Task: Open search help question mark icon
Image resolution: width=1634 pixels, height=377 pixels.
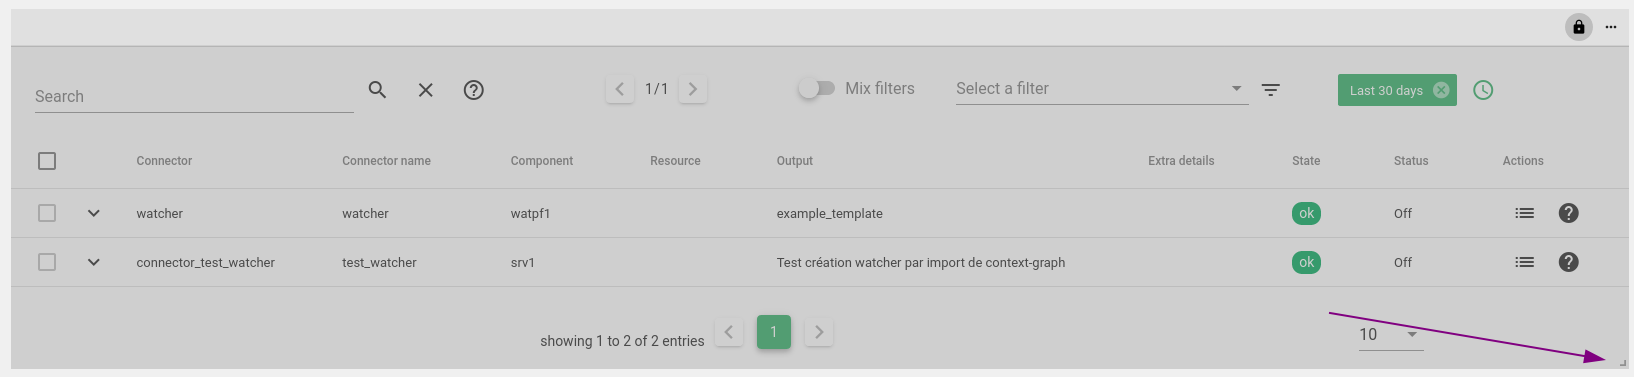Action: coord(474,90)
